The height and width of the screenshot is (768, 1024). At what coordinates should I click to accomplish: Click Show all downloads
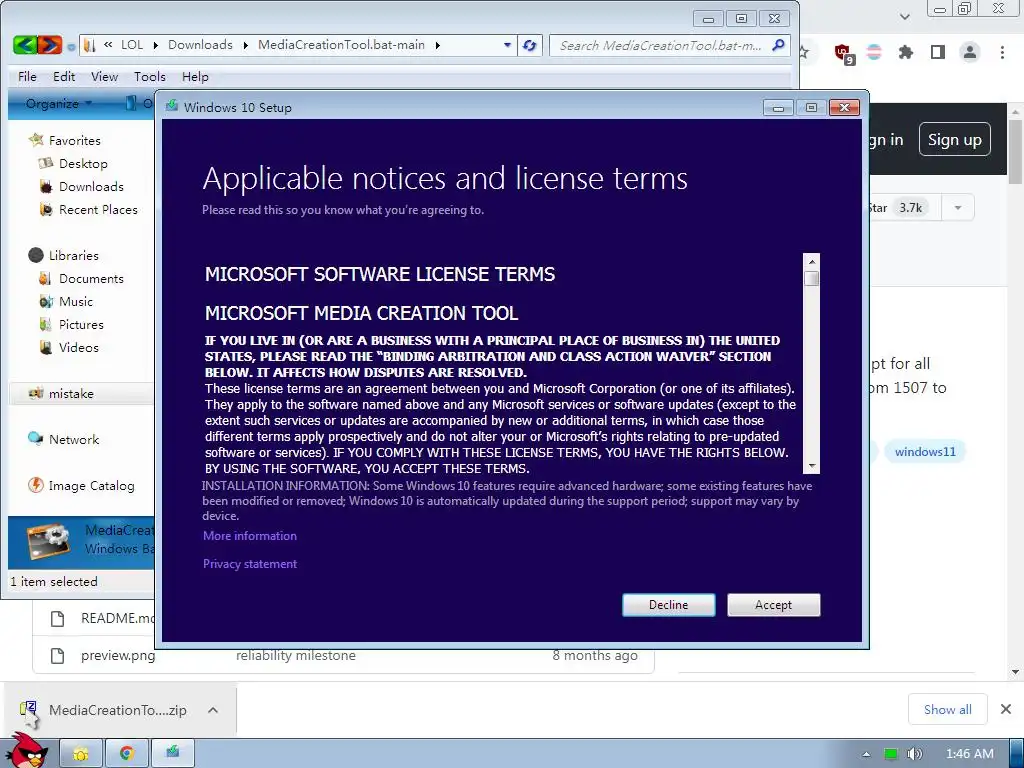coord(947,709)
